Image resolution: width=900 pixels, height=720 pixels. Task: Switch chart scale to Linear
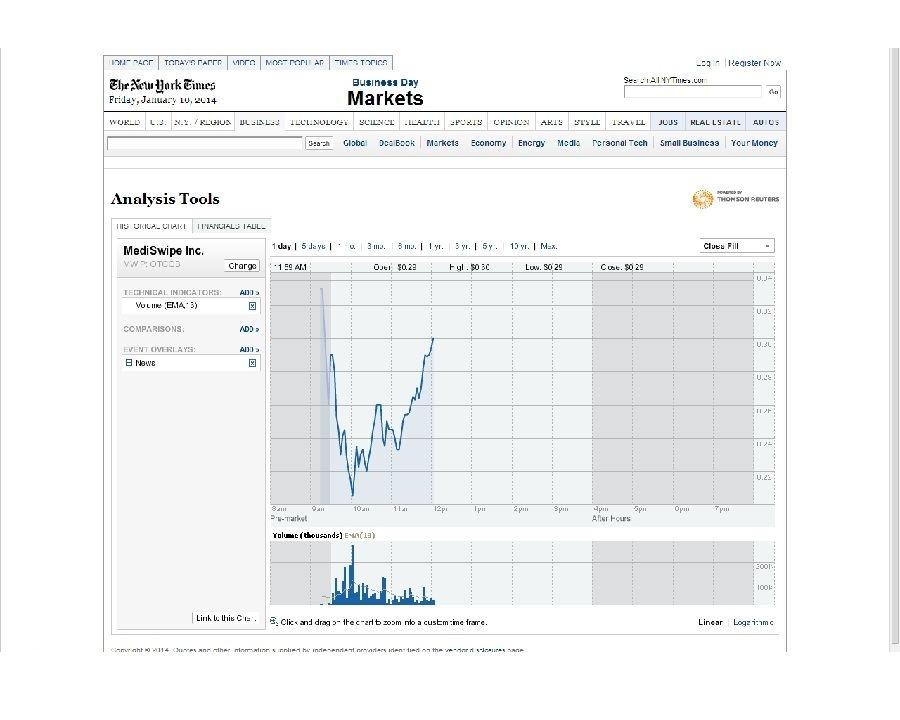(x=710, y=621)
